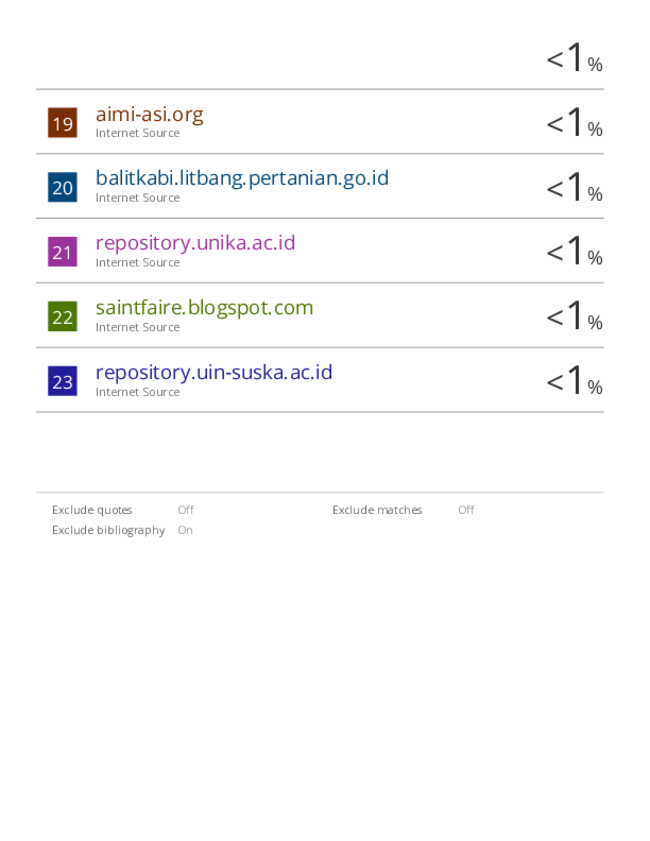Select the Exclude bibliography label
The image size is (650, 841).
(108, 530)
